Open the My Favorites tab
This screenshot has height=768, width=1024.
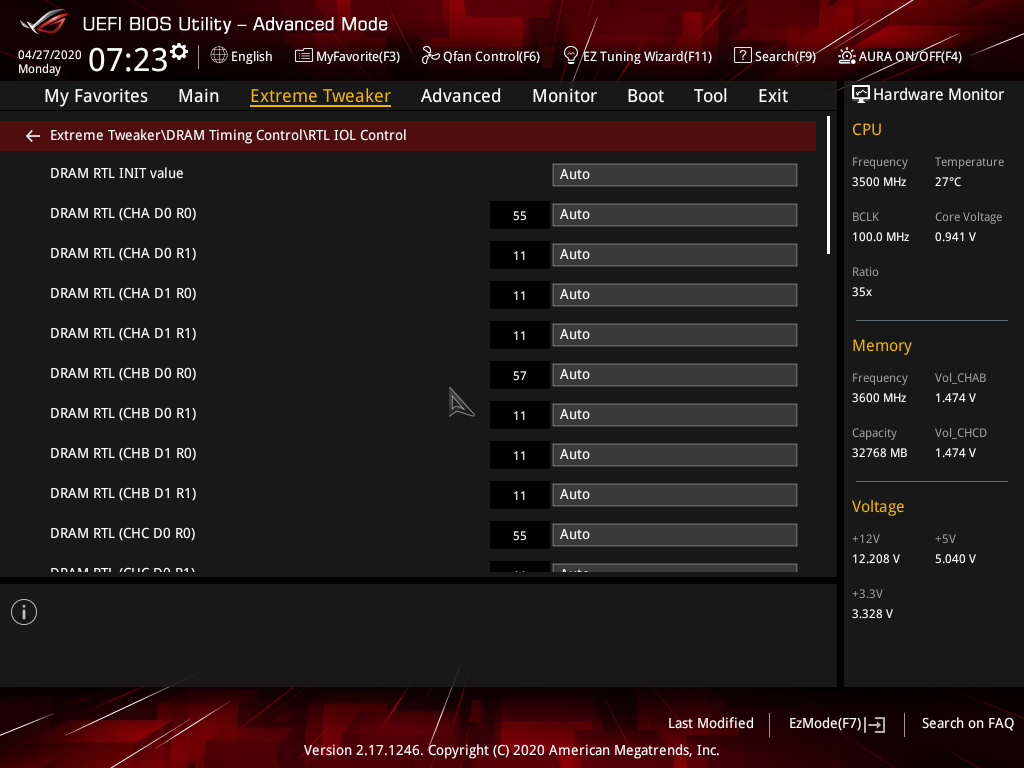(x=96, y=95)
